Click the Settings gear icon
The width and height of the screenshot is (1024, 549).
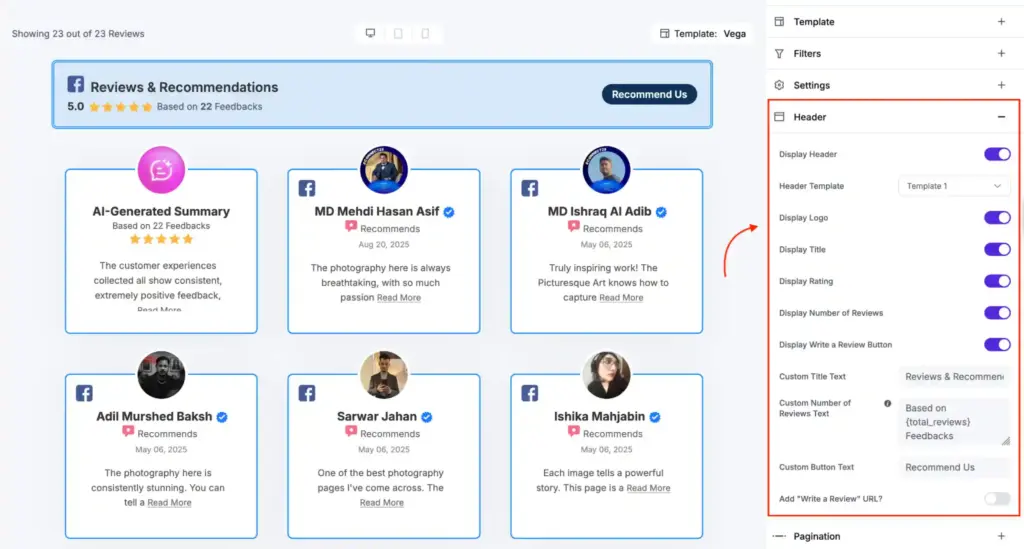coord(779,85)
